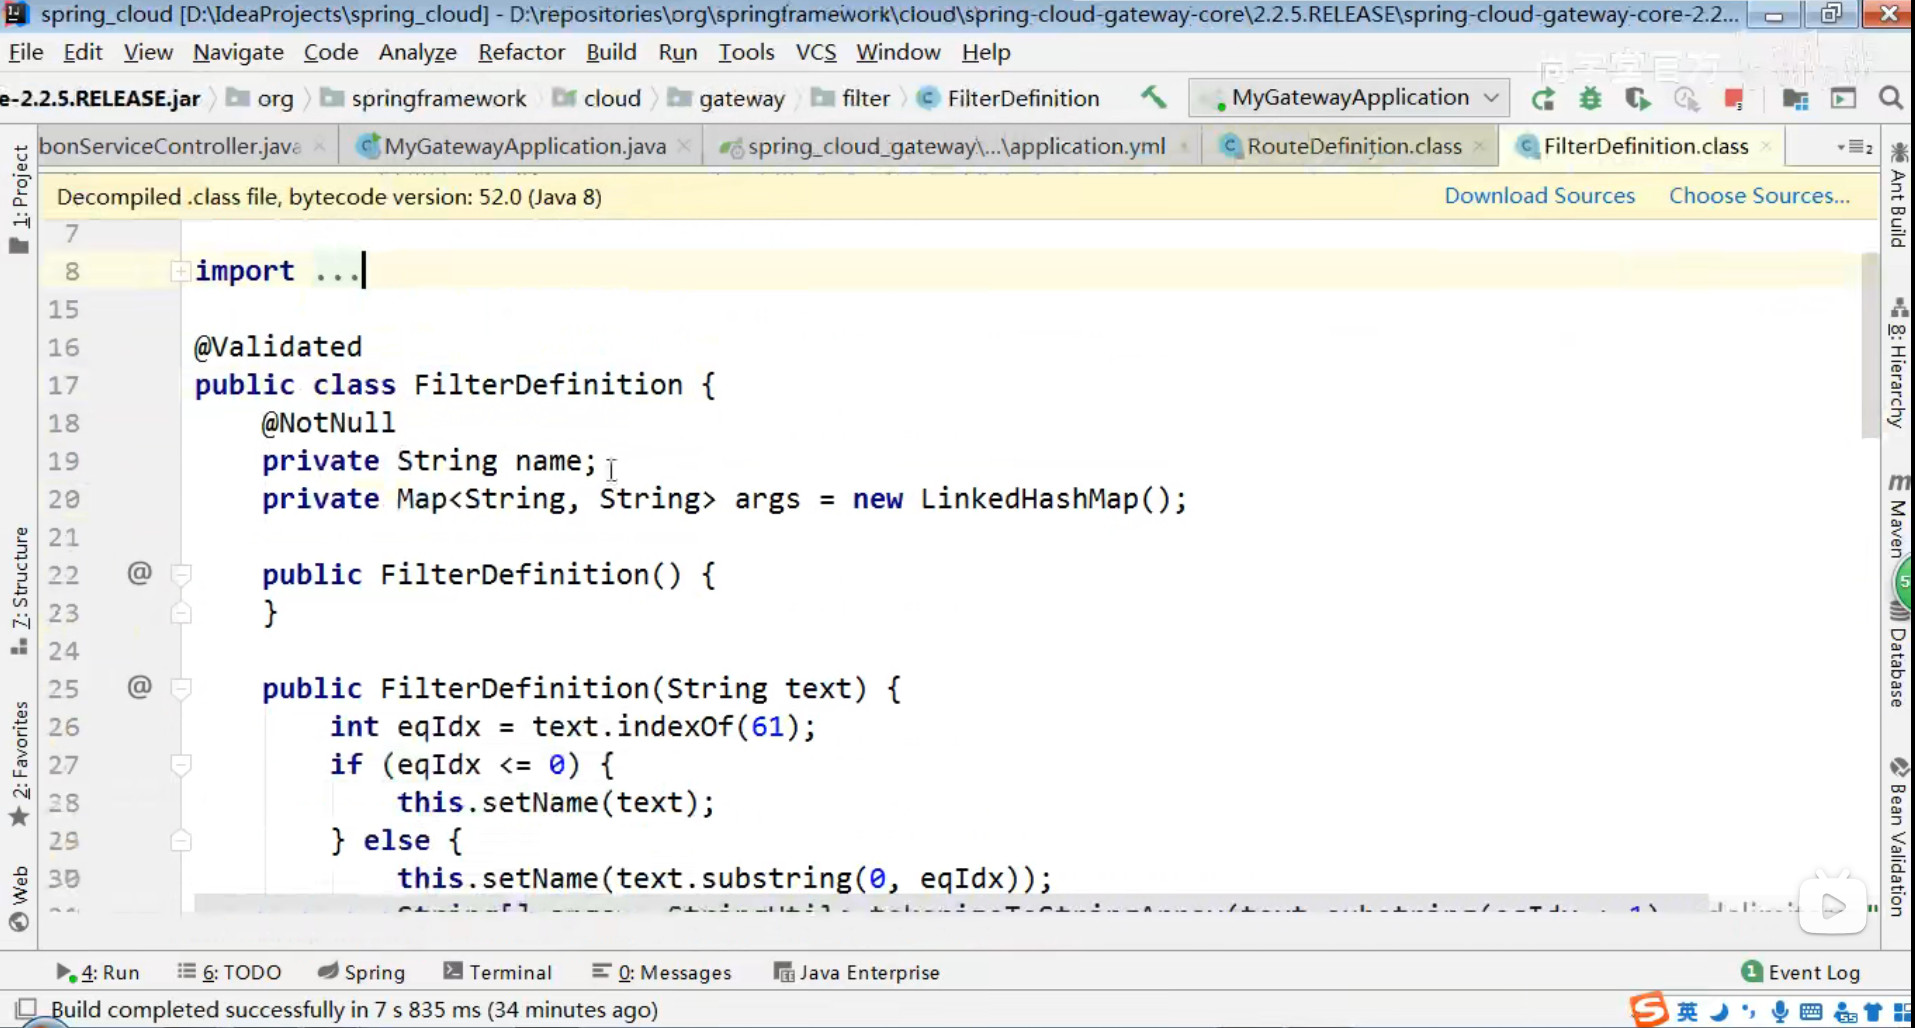Click the Download Sources link
The height and width of the screenshot is (1028, 1915).
click(1540, 196)
